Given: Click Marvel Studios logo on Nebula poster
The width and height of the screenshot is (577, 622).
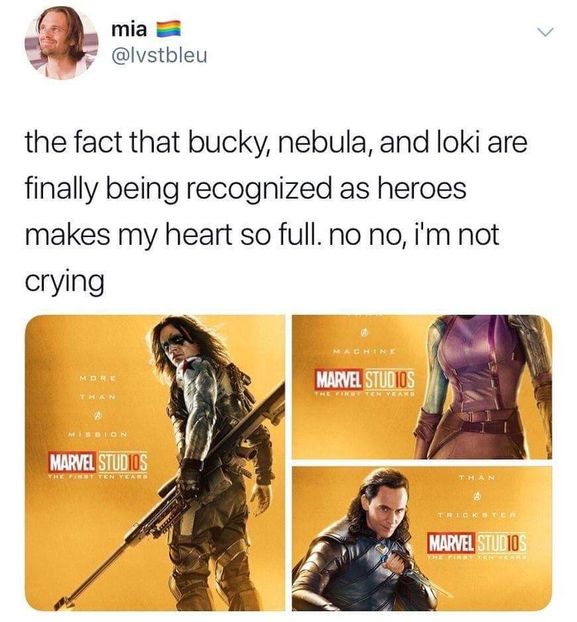Looking at the screenshot, I should pos(365,380).
